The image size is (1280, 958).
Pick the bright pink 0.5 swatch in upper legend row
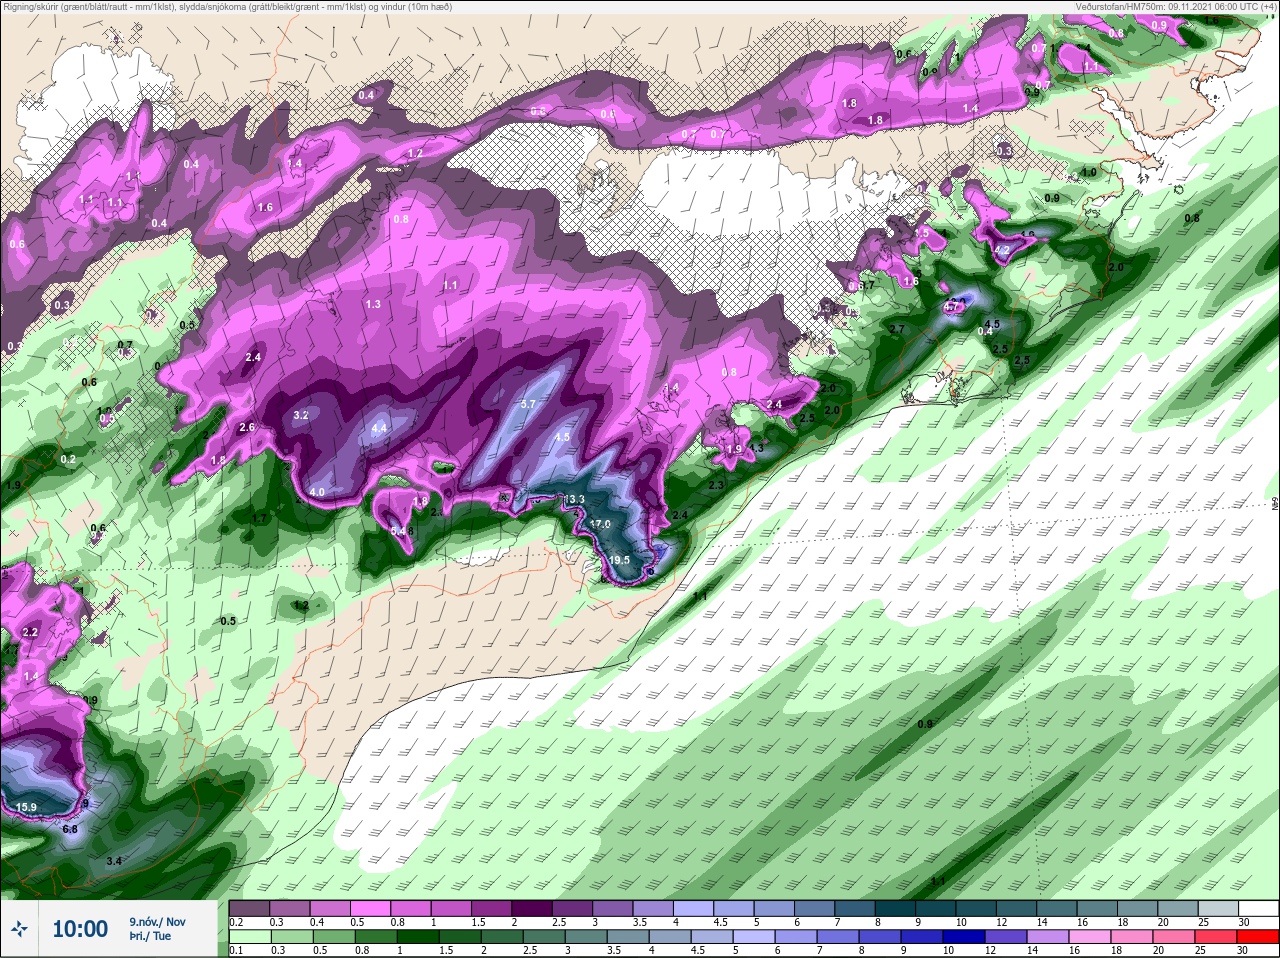(x=373, y=908)
